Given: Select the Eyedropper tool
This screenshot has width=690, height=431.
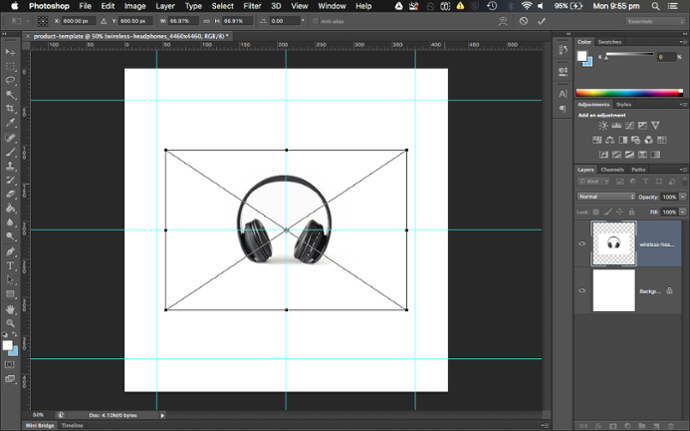Looking at the screenshot, I should point(10,123).
